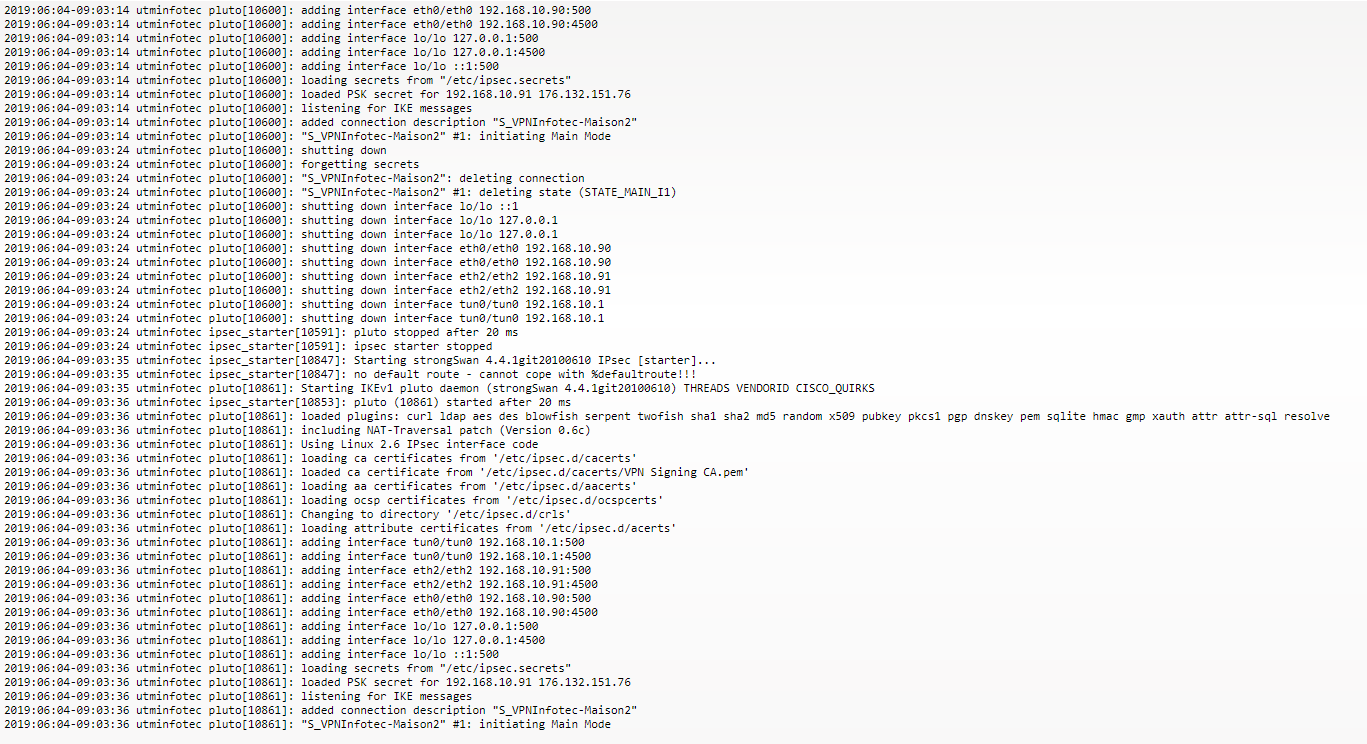Select the 'Starting IKEv1 pluto daemon' line
The width and height of the screenshot is (1367, 744).
(440, 388)
